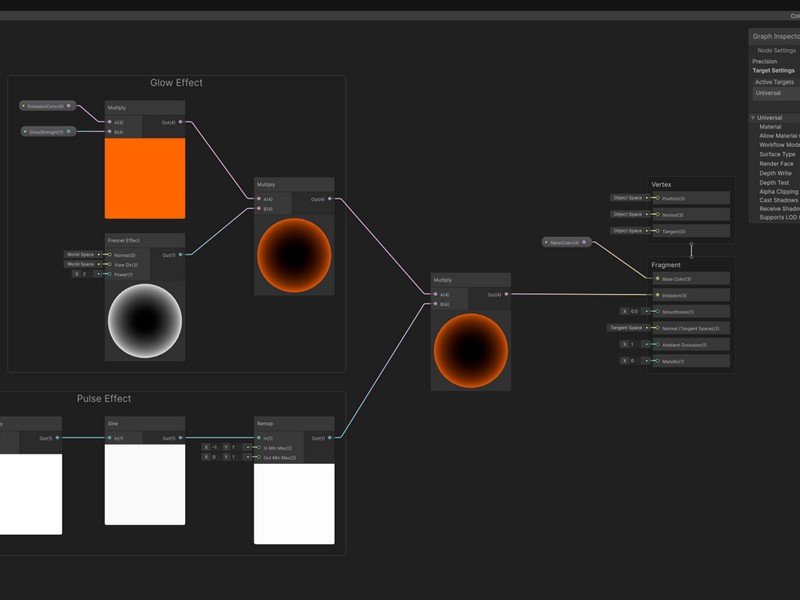Viewport: 800px width, 600px height.
Task: Open Tangent Space dropdown for Fragment Normal
Action: (x=628, y=328)
